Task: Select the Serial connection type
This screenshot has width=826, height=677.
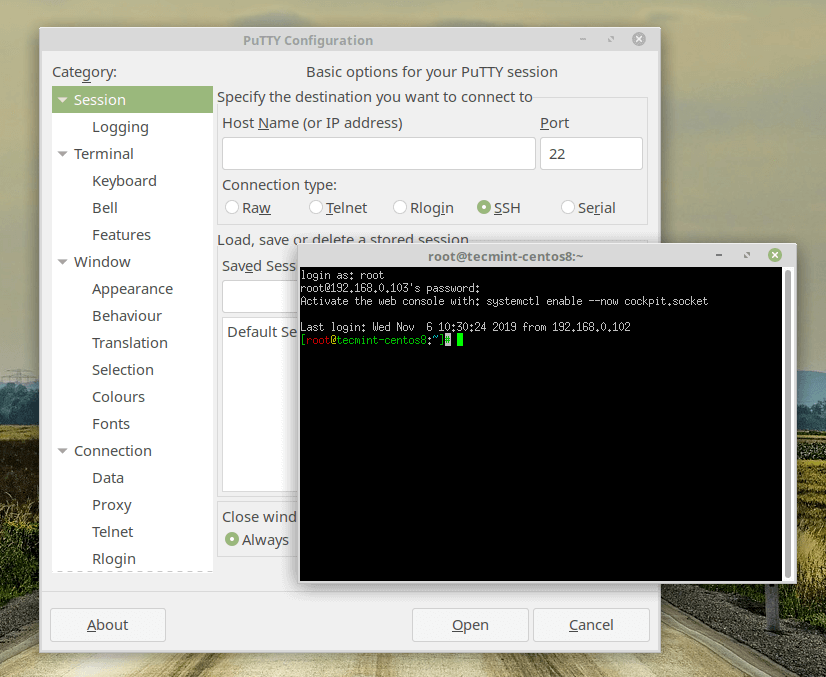Action: point(566,207)
